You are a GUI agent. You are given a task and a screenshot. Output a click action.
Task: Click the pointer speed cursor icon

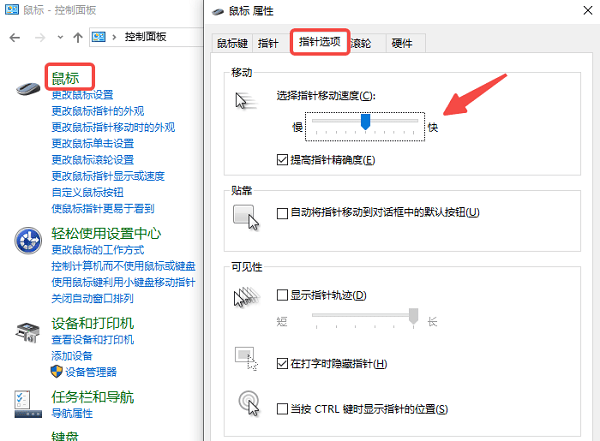point(246,101)
